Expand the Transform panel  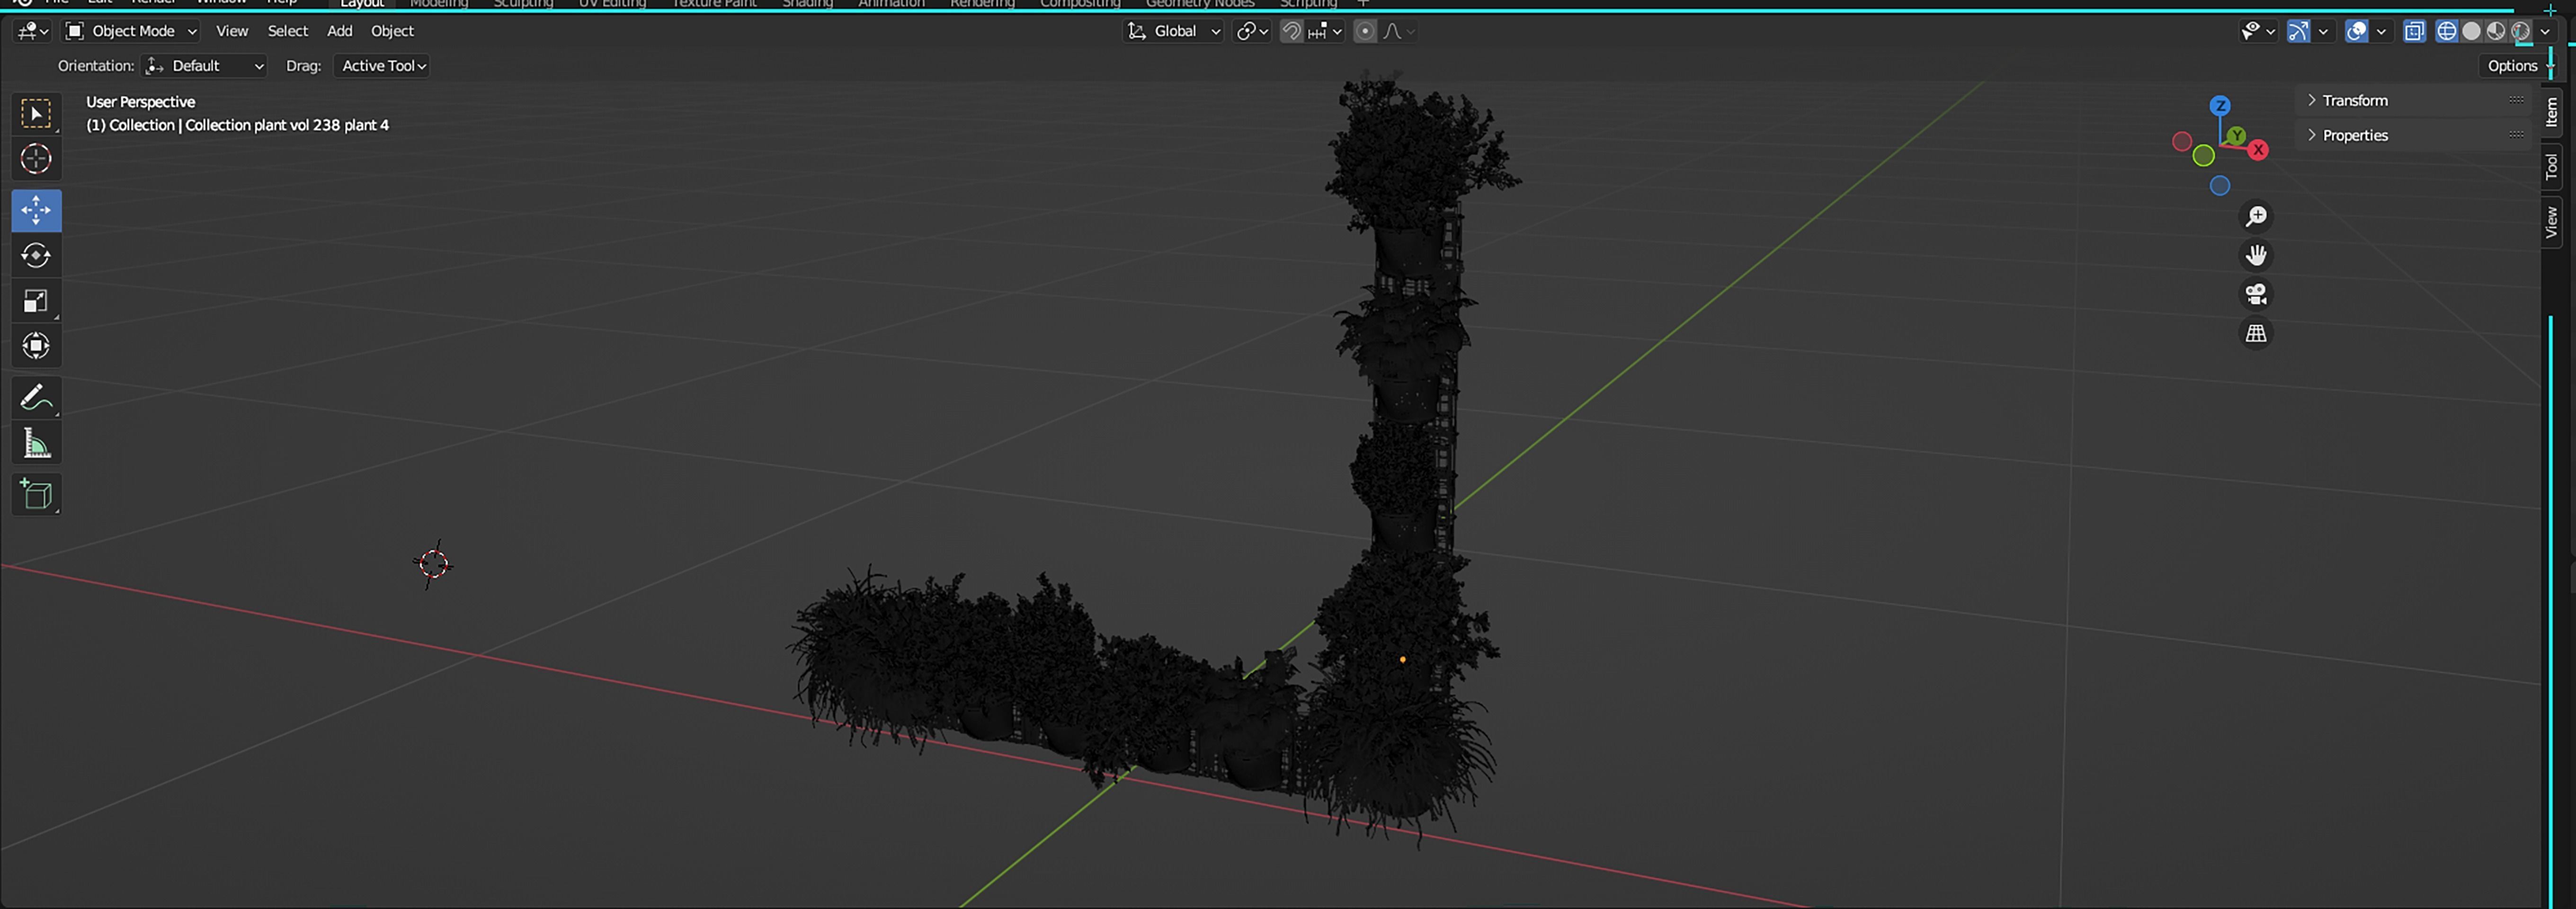tap(2412, 100)
